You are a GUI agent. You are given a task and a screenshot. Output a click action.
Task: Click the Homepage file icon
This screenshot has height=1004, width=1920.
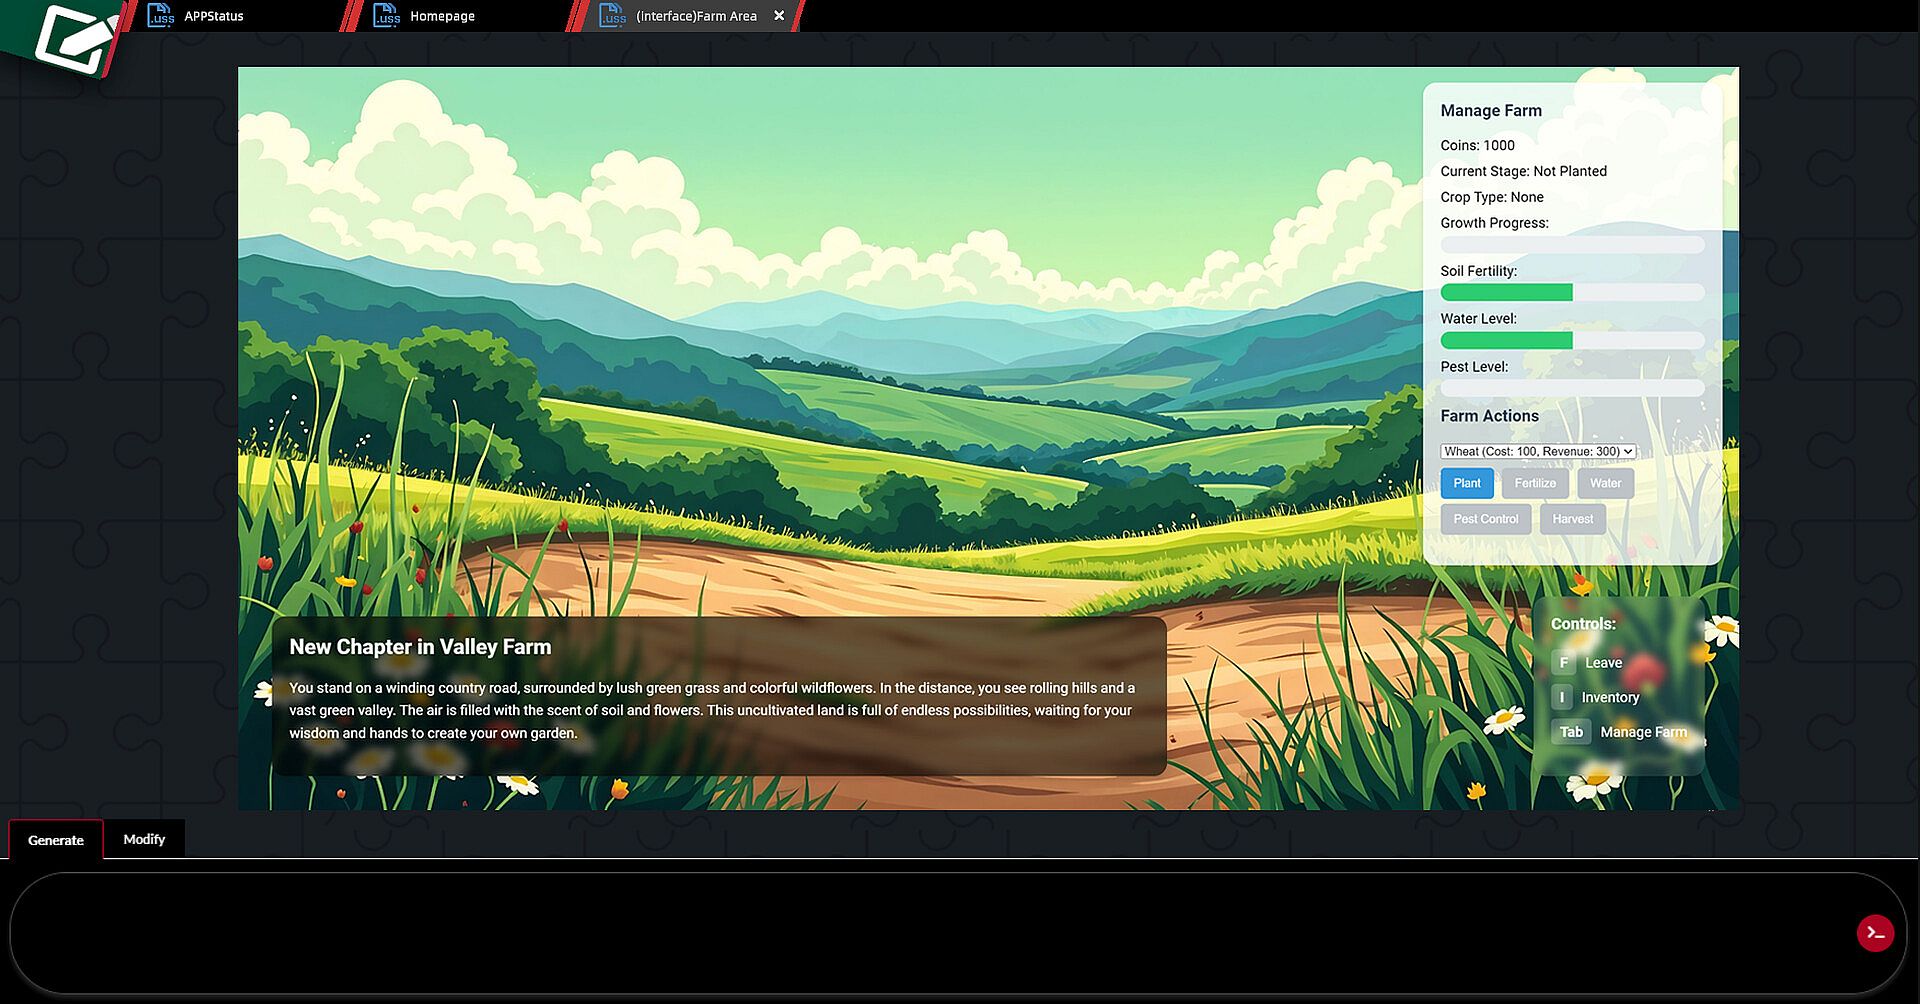coord(386,16)
